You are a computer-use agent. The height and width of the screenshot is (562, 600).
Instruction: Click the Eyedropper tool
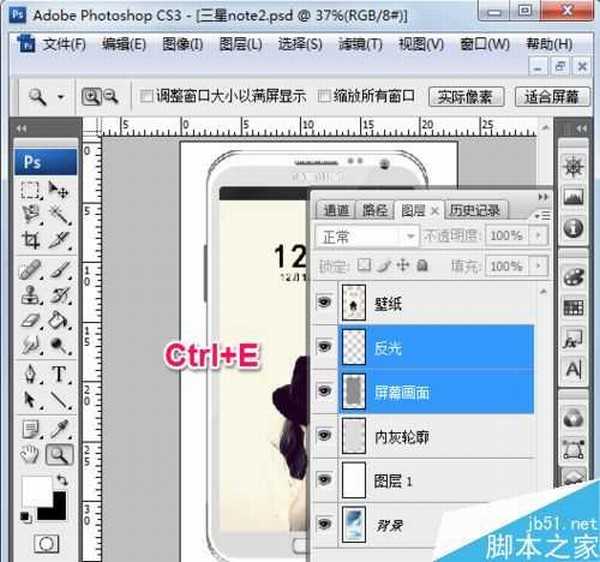(59, 428)
